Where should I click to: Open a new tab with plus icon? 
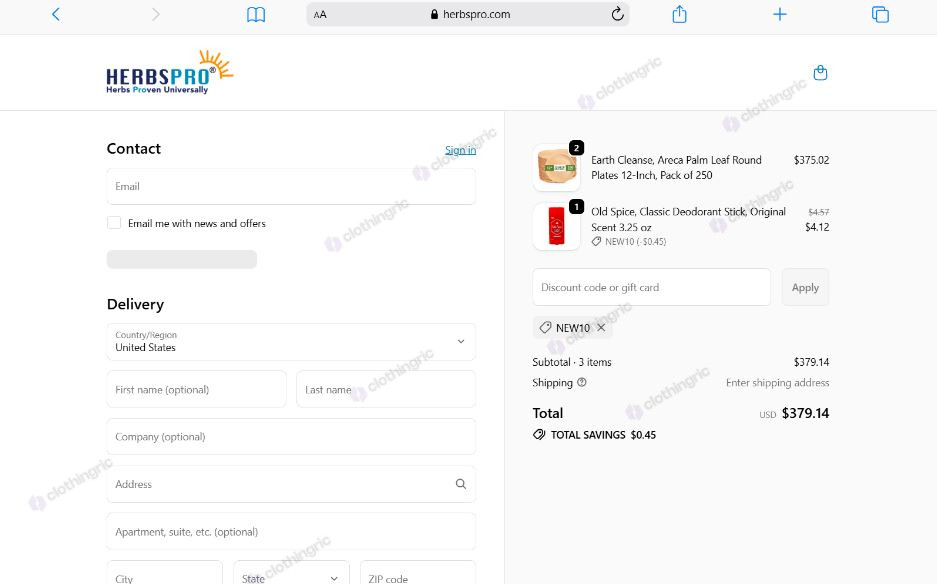click(780, 14)
